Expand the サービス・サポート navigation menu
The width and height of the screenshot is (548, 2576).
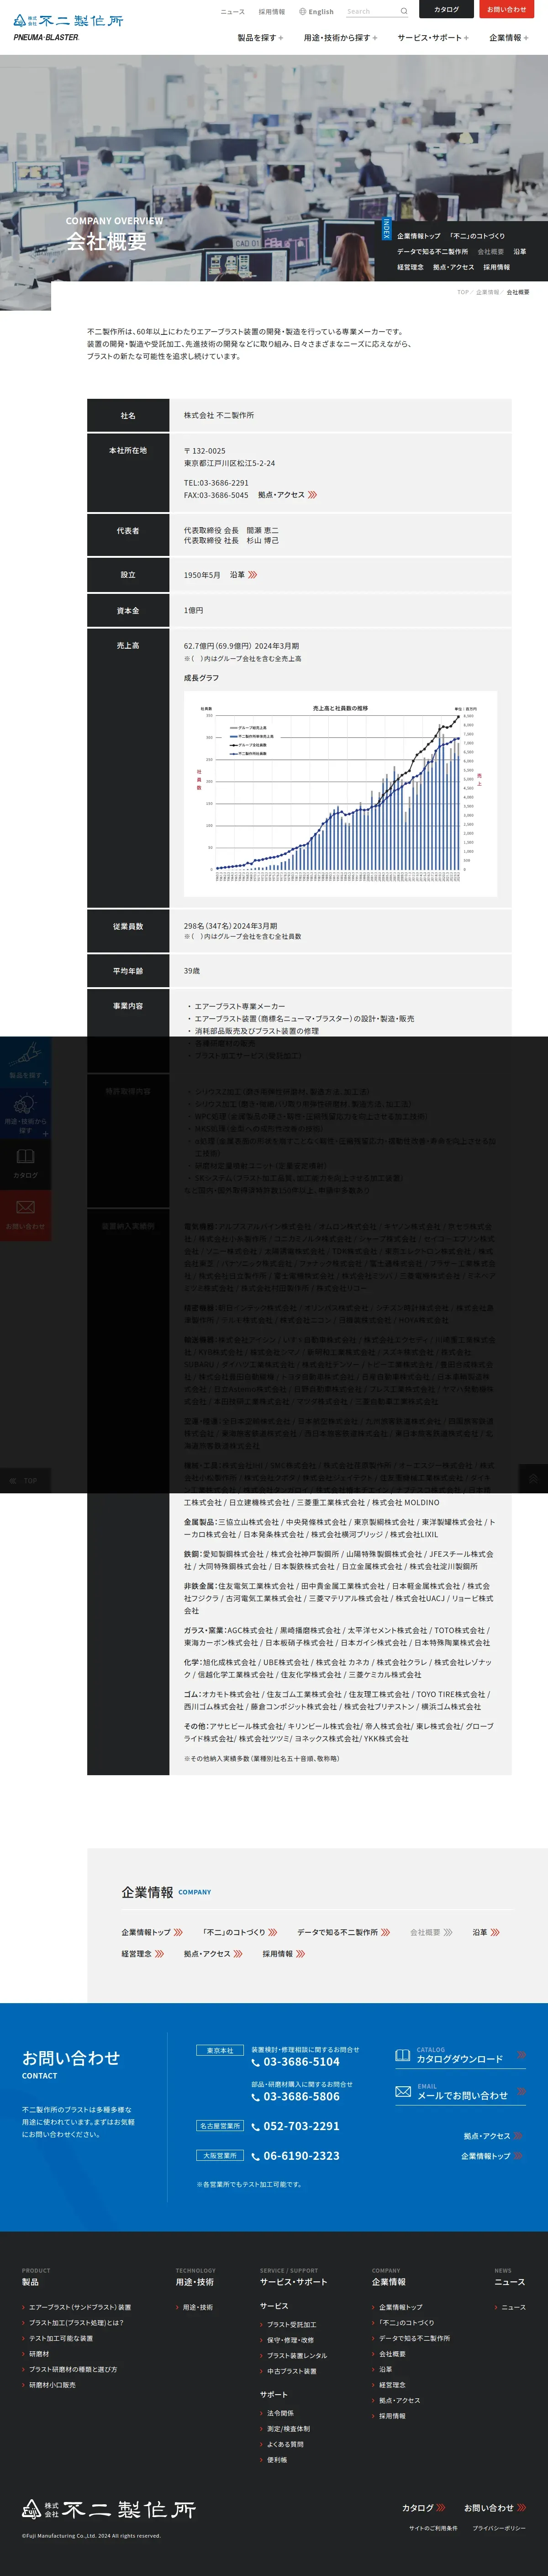coord(433,38)
